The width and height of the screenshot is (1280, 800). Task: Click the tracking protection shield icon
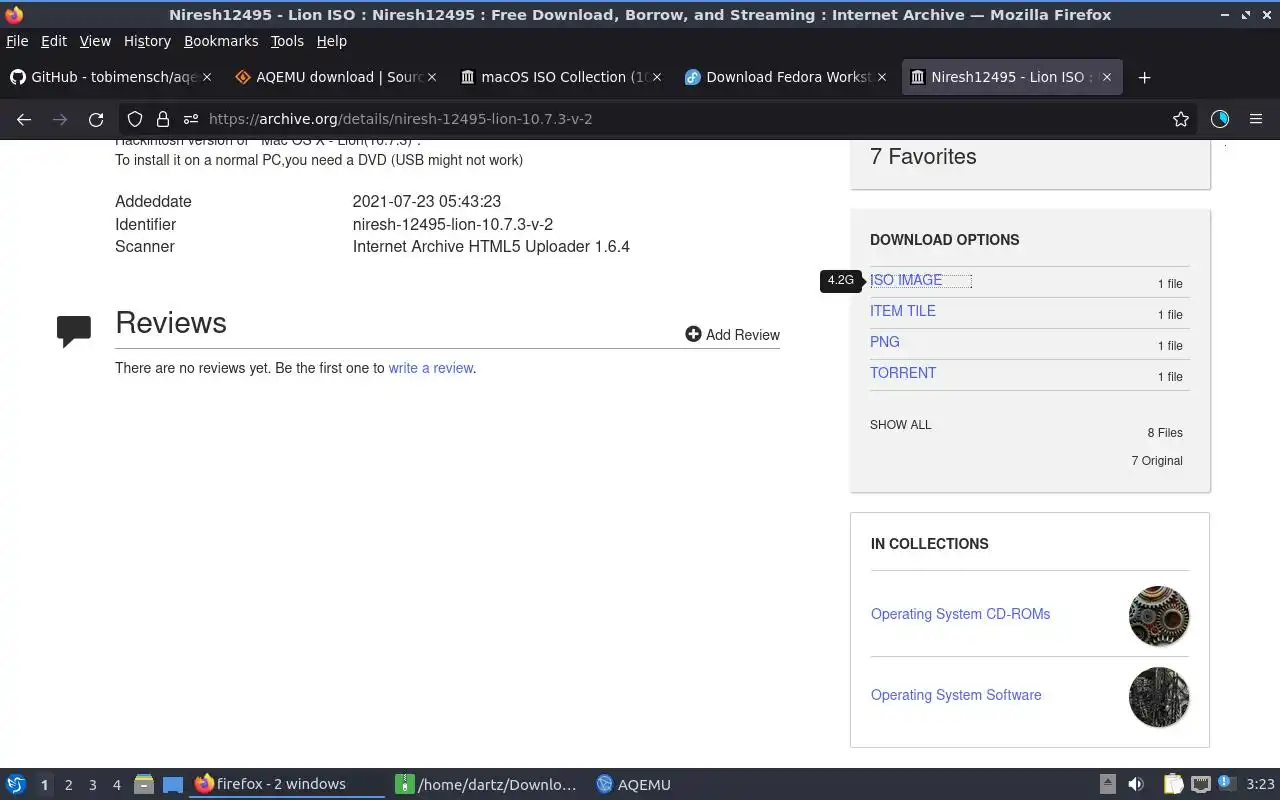pyautogui.click(x=135, y=119)
